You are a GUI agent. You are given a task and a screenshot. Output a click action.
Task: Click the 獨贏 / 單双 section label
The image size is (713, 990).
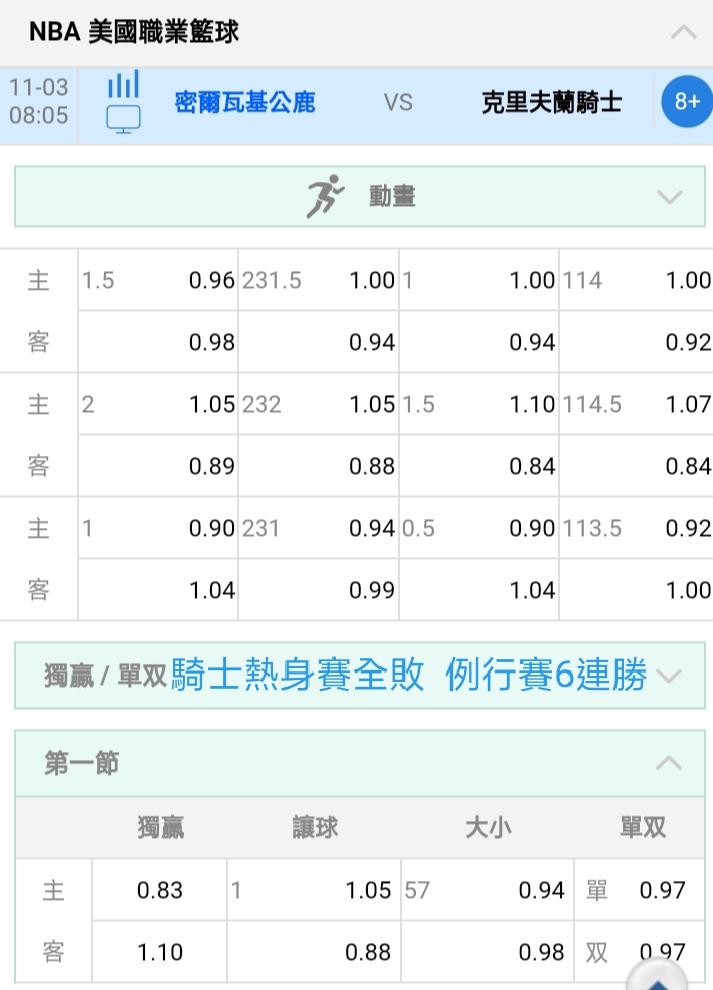point(105,676)
